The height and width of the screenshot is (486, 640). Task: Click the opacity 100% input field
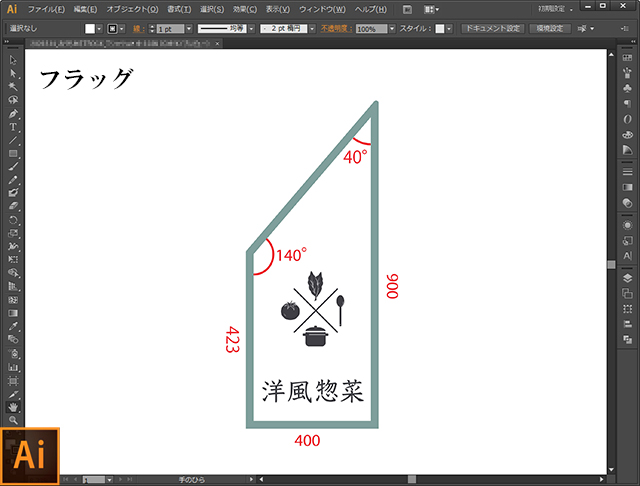(371, 29)
